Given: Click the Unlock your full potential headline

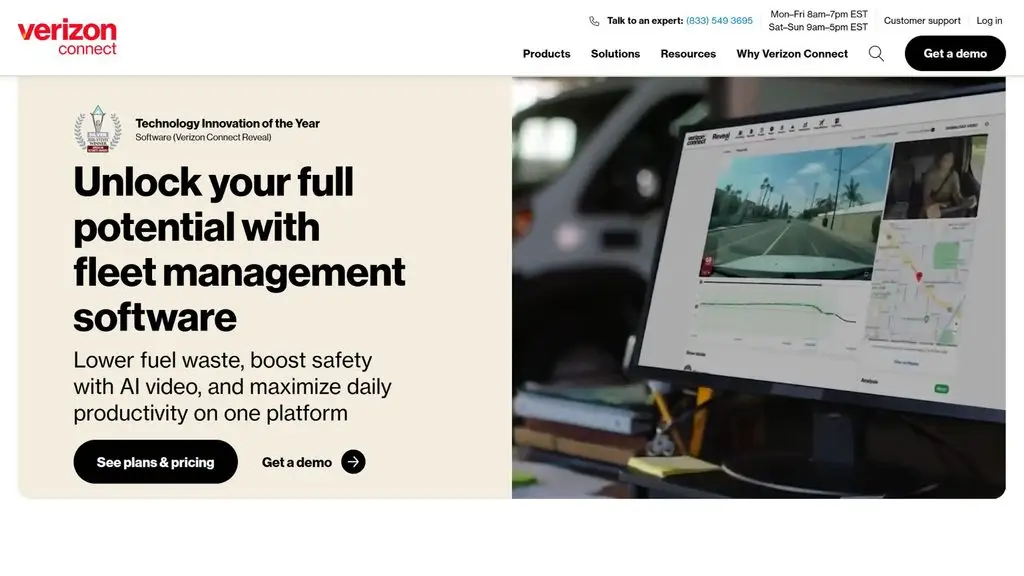Looking at the screenshot, I should pos(239,249).
